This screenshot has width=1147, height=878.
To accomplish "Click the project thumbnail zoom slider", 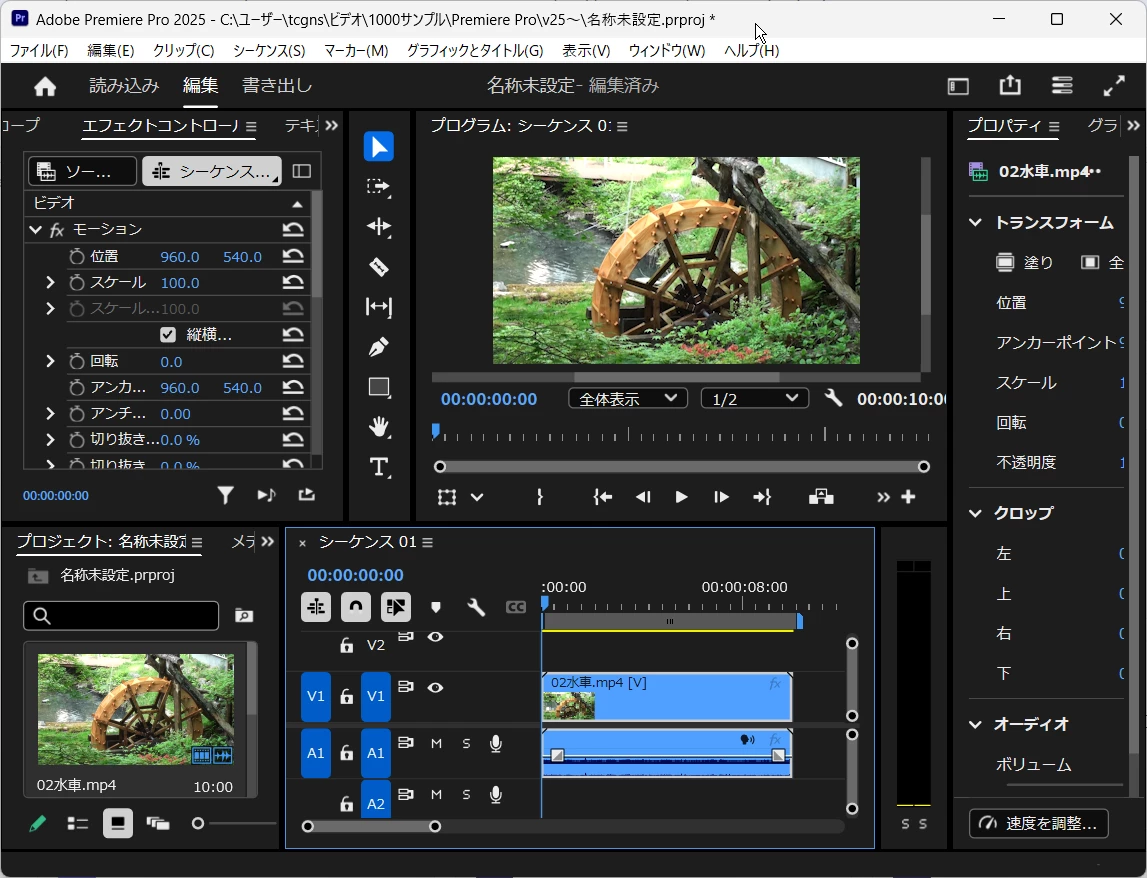I will coord(198,823).
